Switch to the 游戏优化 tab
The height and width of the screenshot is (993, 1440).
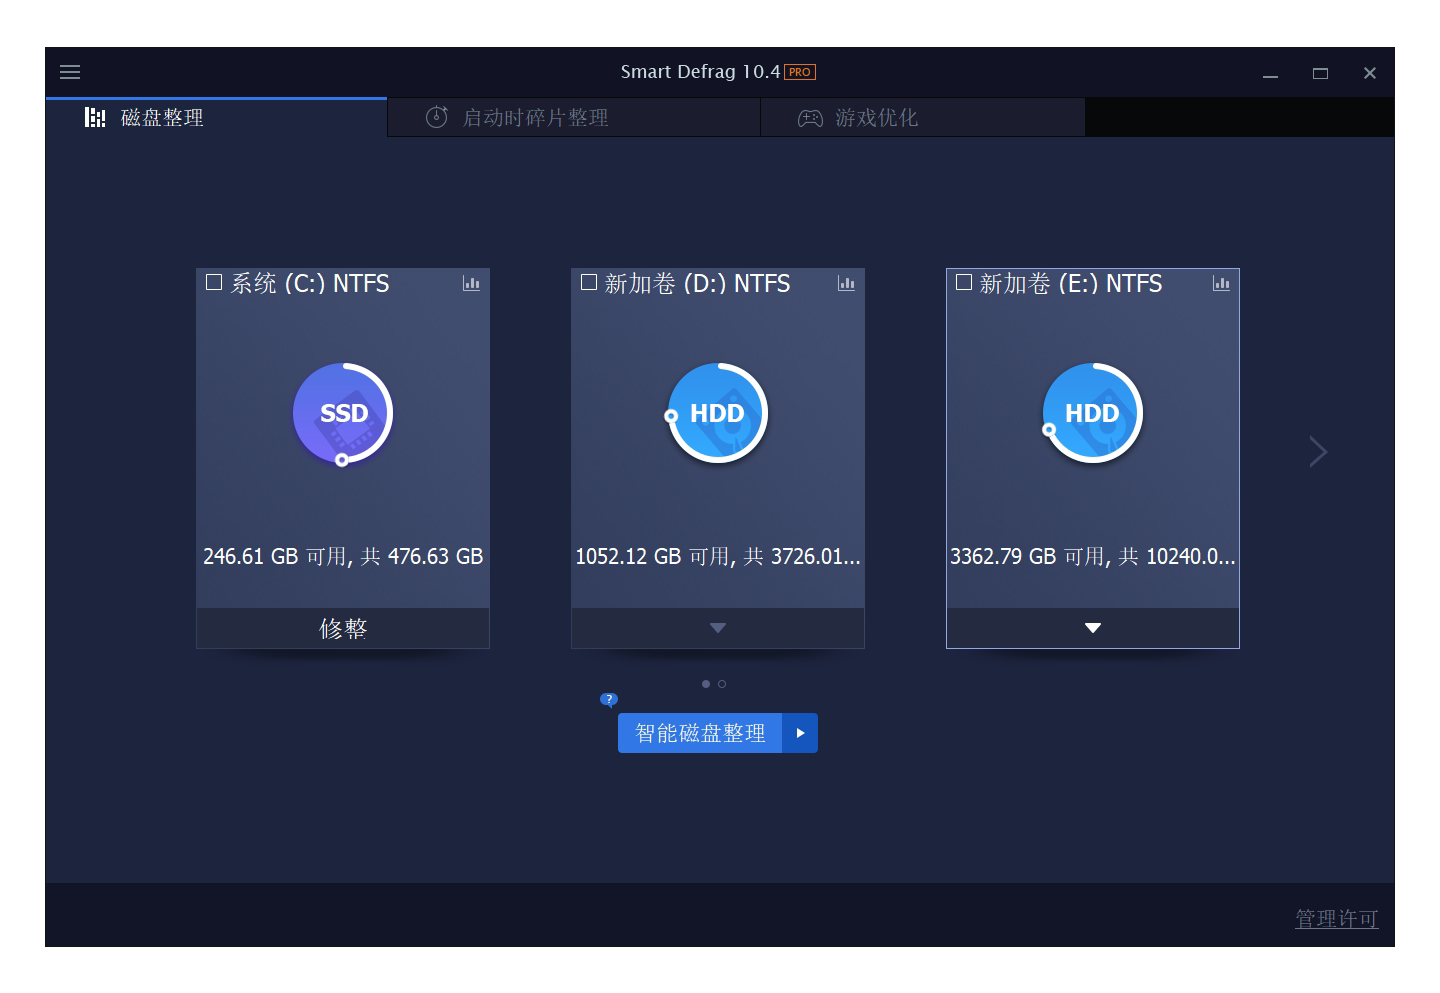(x=876, y=118)
